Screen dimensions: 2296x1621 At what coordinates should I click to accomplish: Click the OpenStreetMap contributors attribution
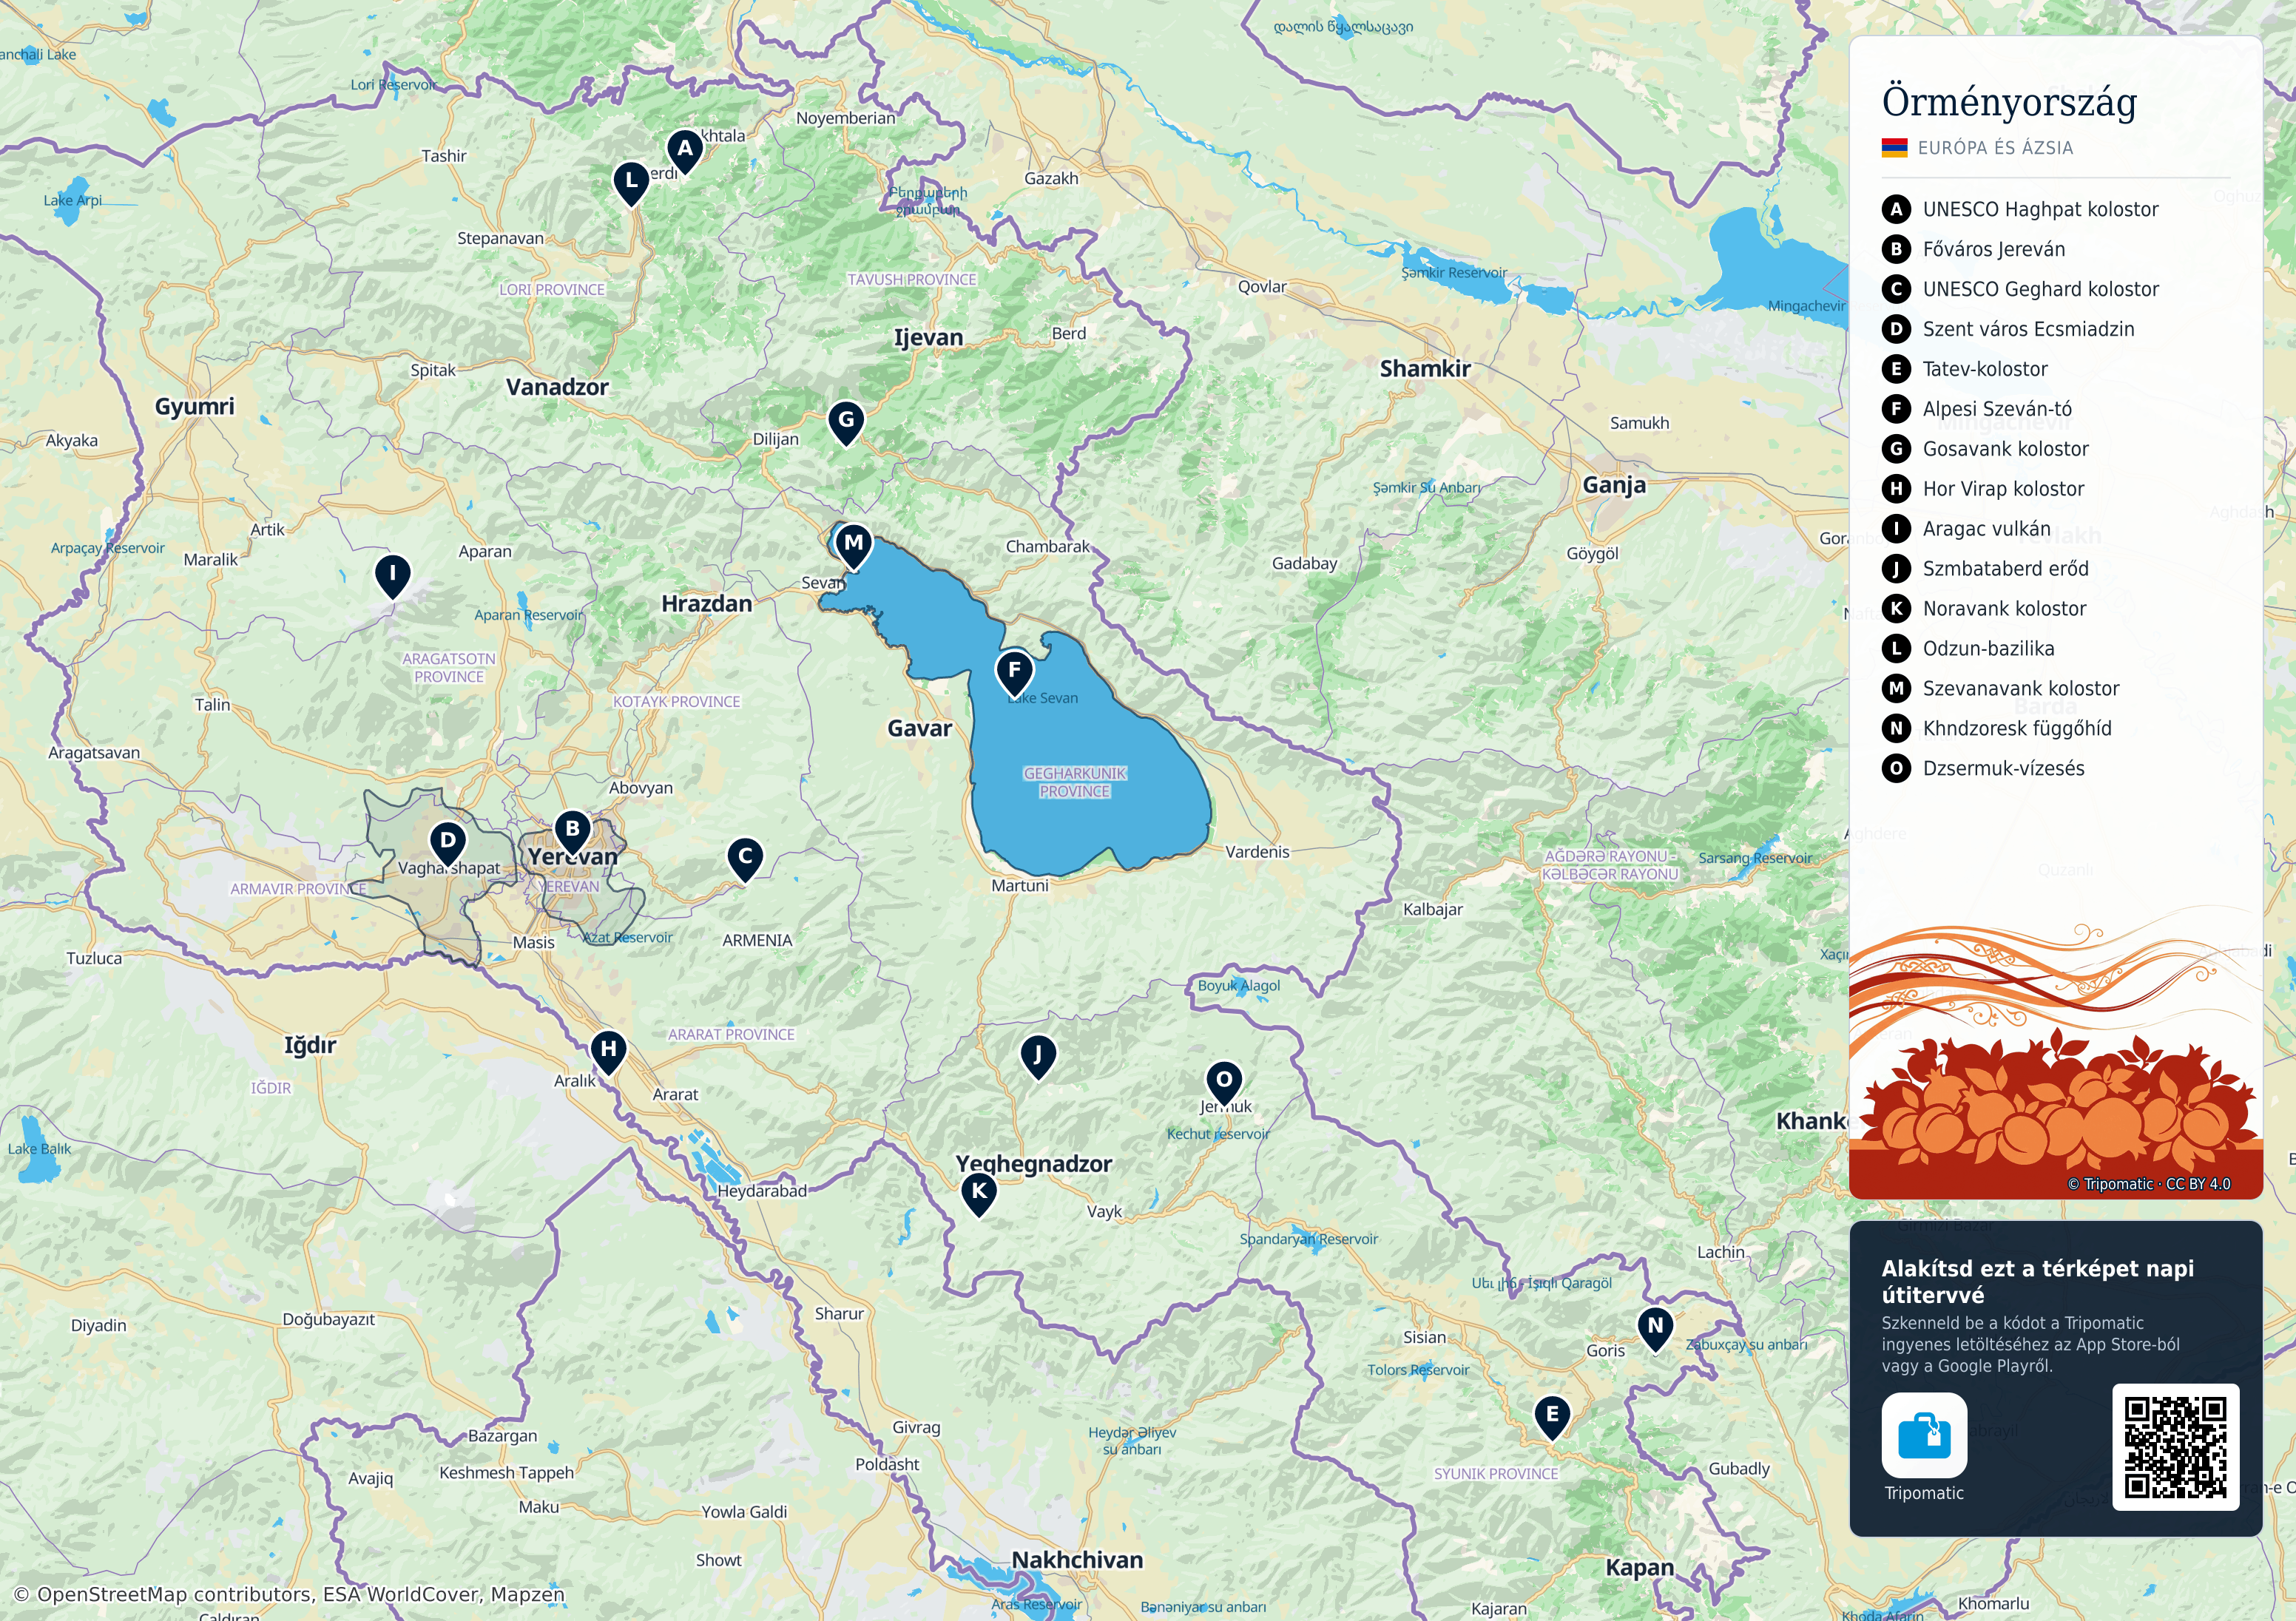coord(289,1594)
